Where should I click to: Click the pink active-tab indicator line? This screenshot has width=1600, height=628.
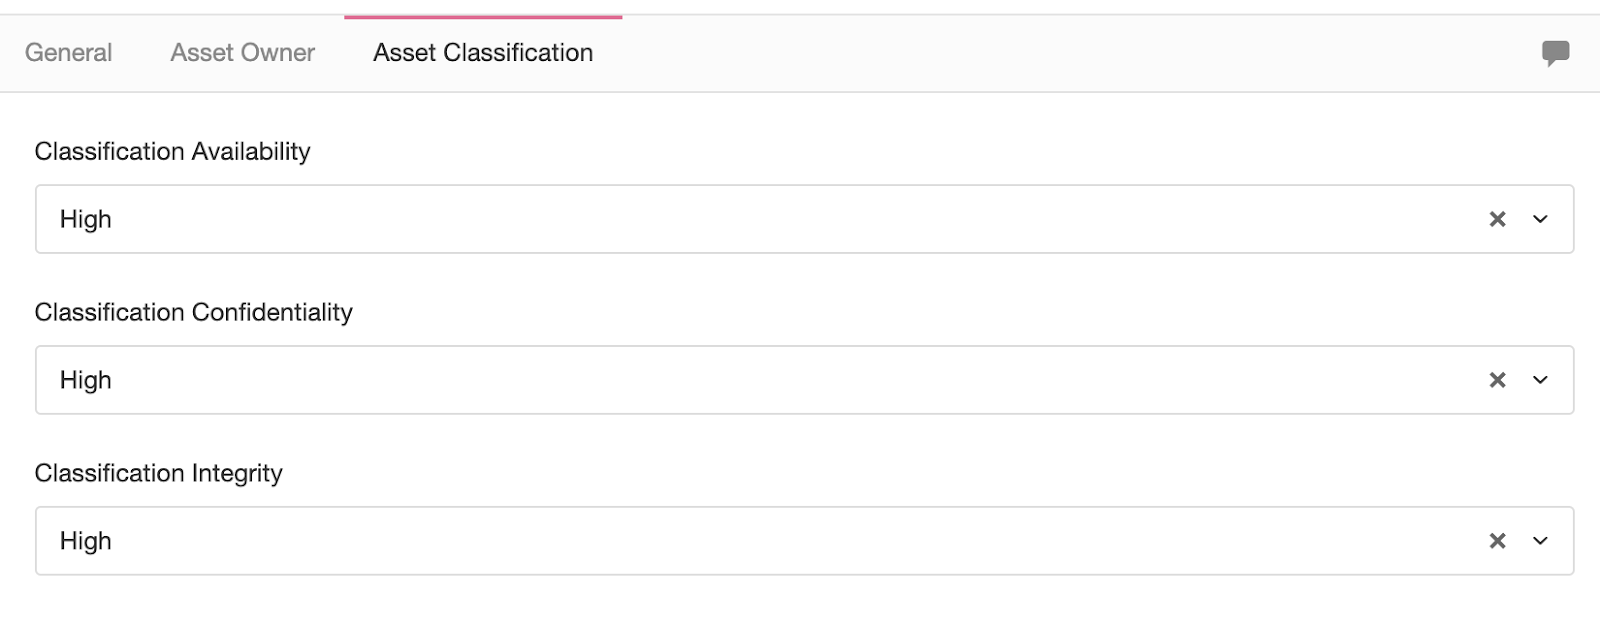coord(483,17)
